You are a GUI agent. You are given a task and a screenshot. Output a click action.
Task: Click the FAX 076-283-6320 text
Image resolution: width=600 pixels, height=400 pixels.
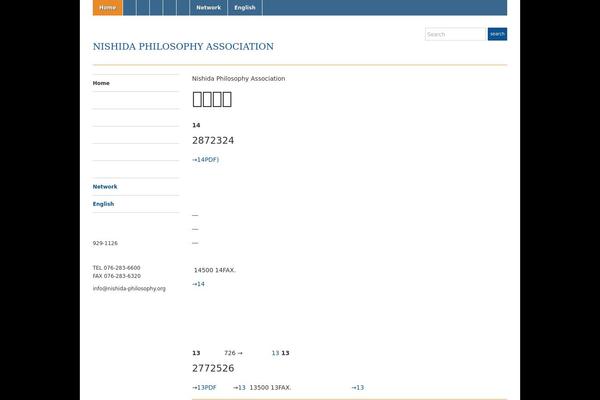coord(117,276)
